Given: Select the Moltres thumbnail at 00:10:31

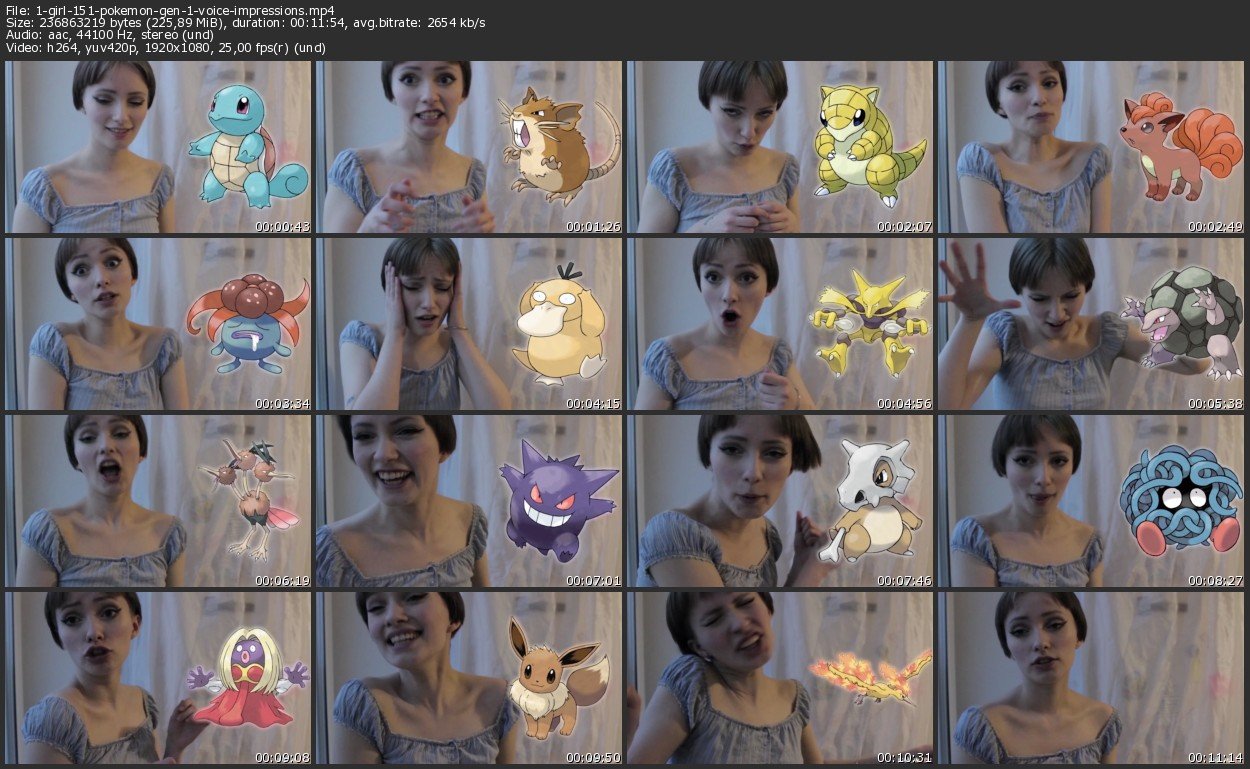Looking at the screenshot, I should click(780, 678).
